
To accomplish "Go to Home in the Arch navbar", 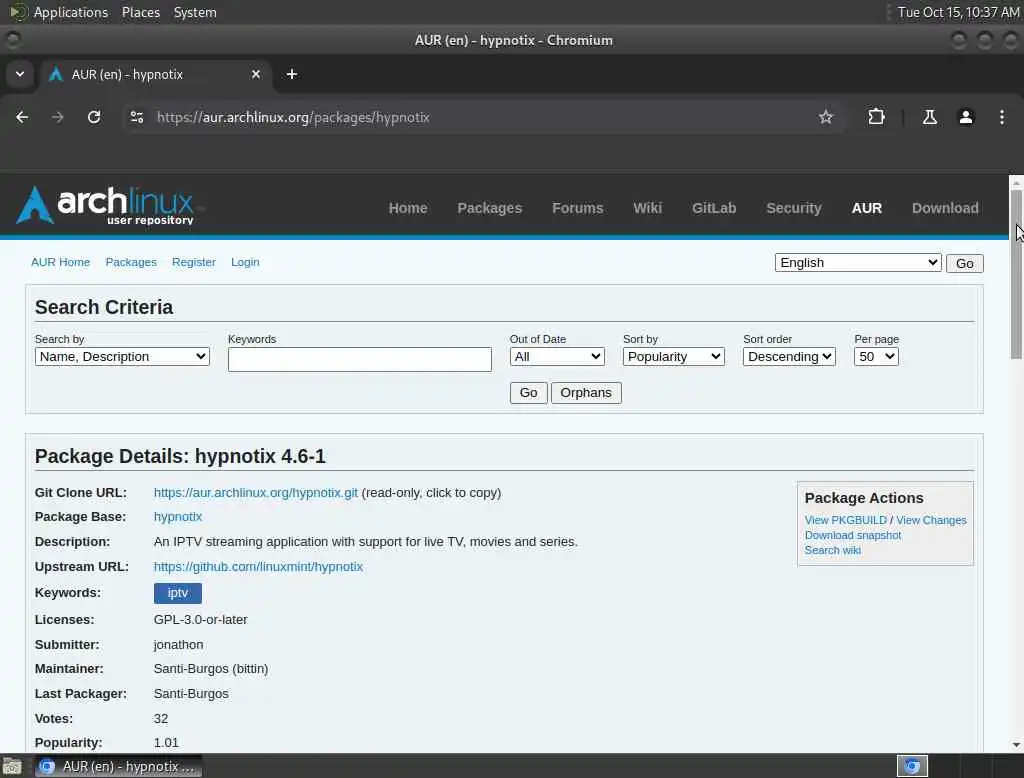I will [408, 208].
